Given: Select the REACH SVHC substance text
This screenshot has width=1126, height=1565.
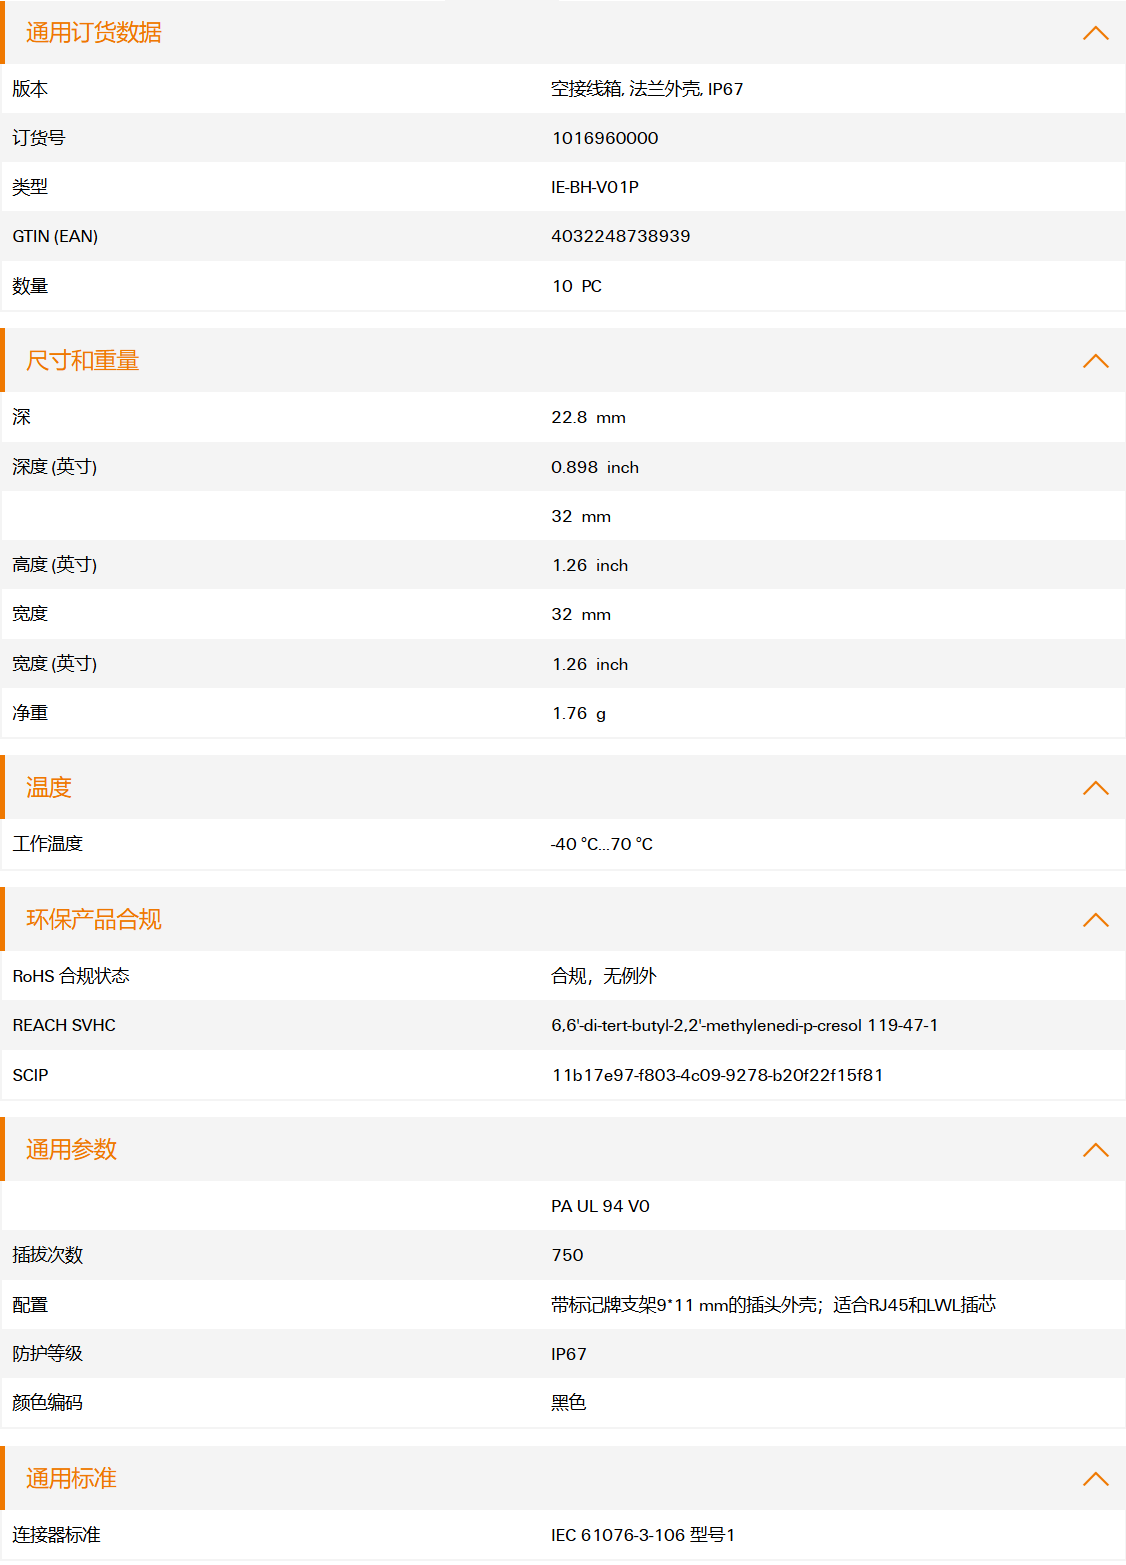Looking at the screenshot, I should pos(745,1025).
